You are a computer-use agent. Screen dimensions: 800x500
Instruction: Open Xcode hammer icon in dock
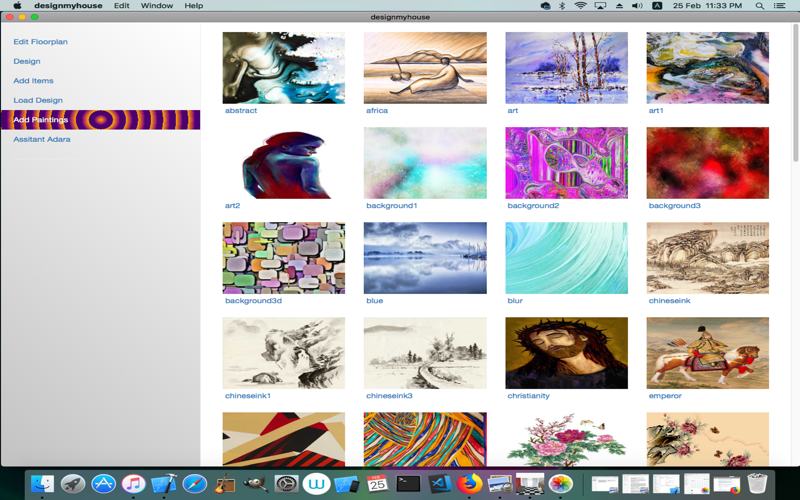point(164,483)
